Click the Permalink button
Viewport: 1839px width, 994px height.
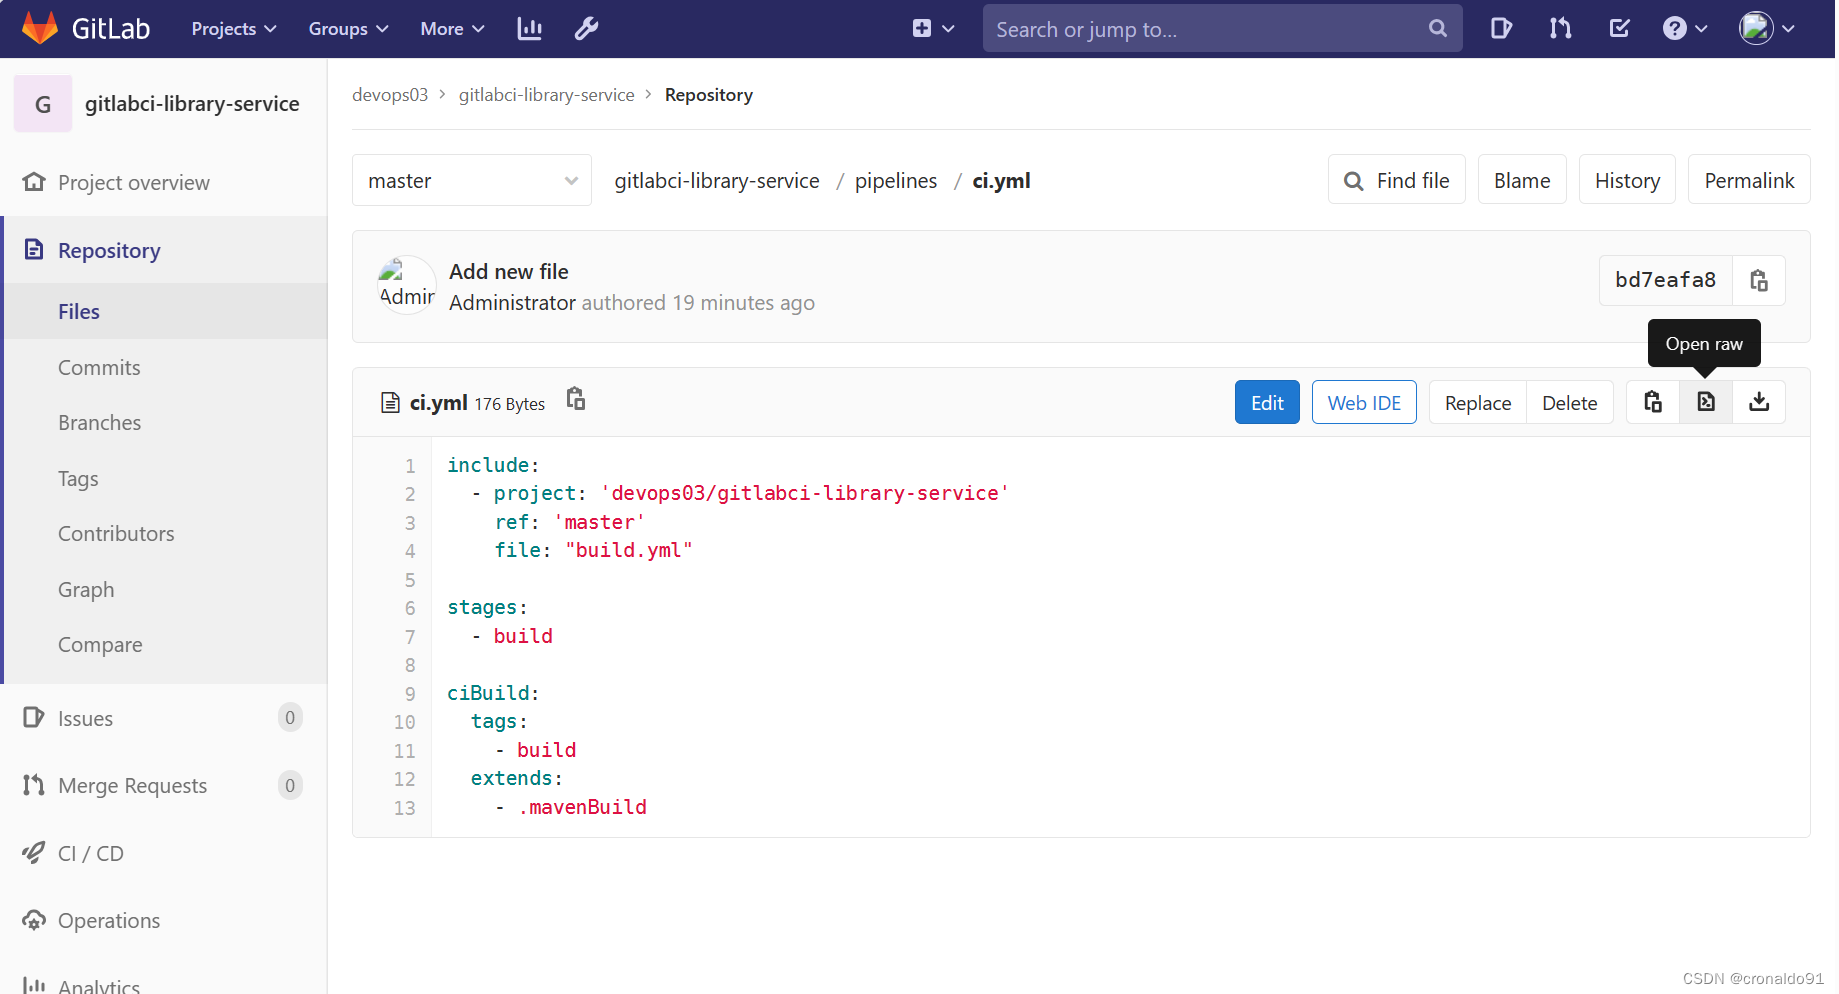click(x=1749, y=180)
